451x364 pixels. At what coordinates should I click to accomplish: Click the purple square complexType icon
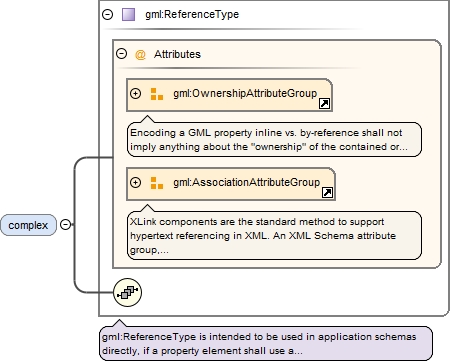(128, 15)
